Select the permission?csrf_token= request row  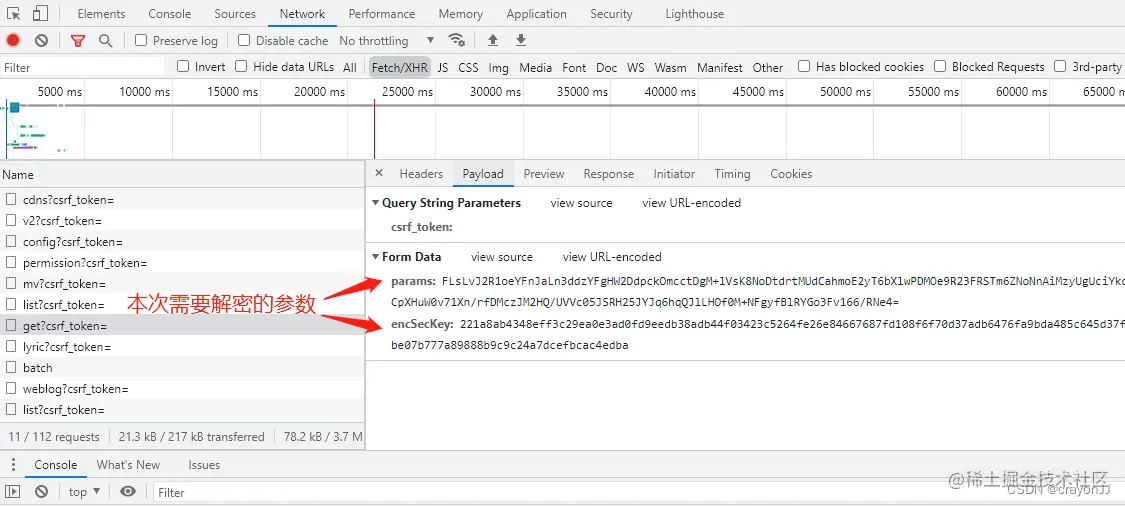[182, 263]
